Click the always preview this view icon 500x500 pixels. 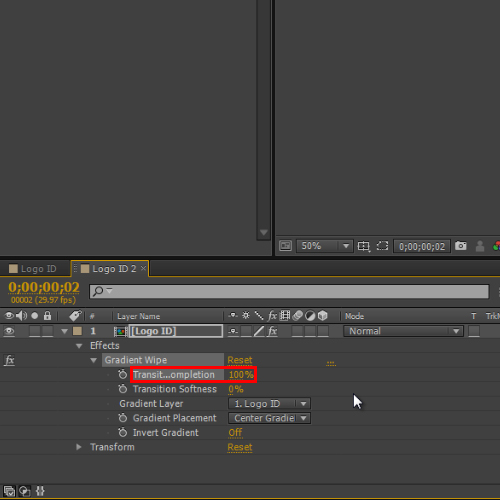click(285, 246)
